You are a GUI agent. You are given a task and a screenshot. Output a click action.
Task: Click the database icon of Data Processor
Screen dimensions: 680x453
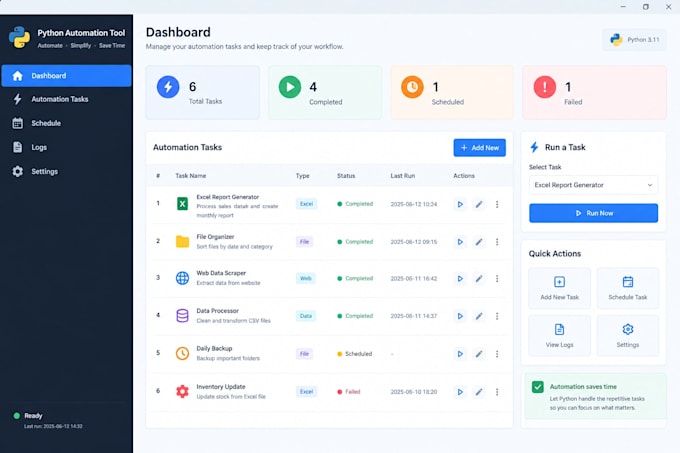(182, 316)
